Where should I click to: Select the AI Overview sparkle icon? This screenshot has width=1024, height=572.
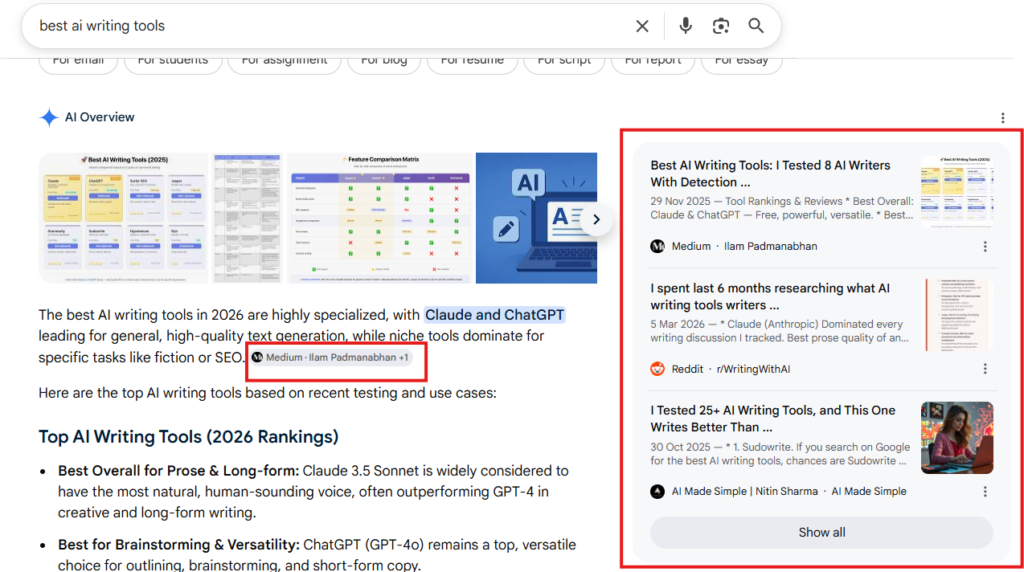coord(49,118)
